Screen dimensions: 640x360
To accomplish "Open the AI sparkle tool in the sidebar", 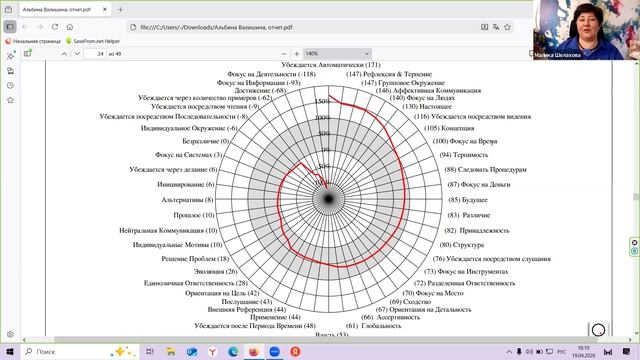I will click(10, 56).
